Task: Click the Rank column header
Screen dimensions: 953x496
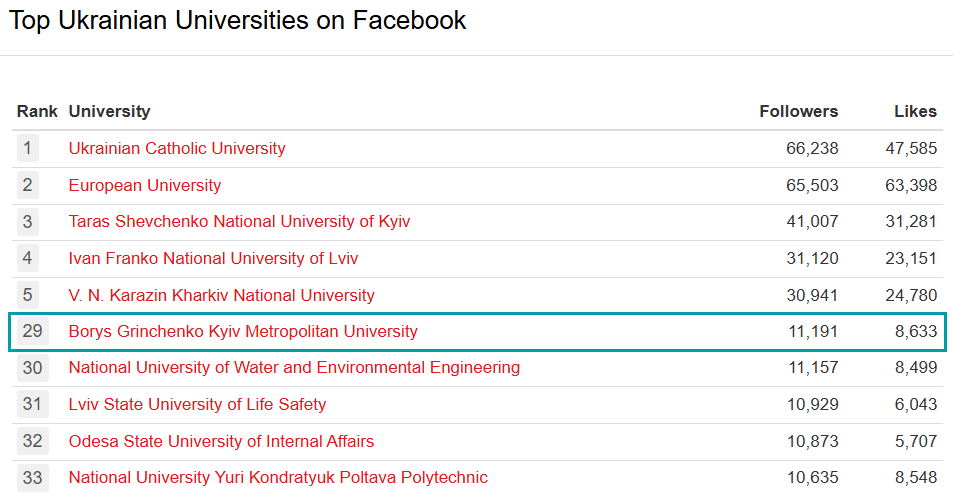Action: (37, 111)
